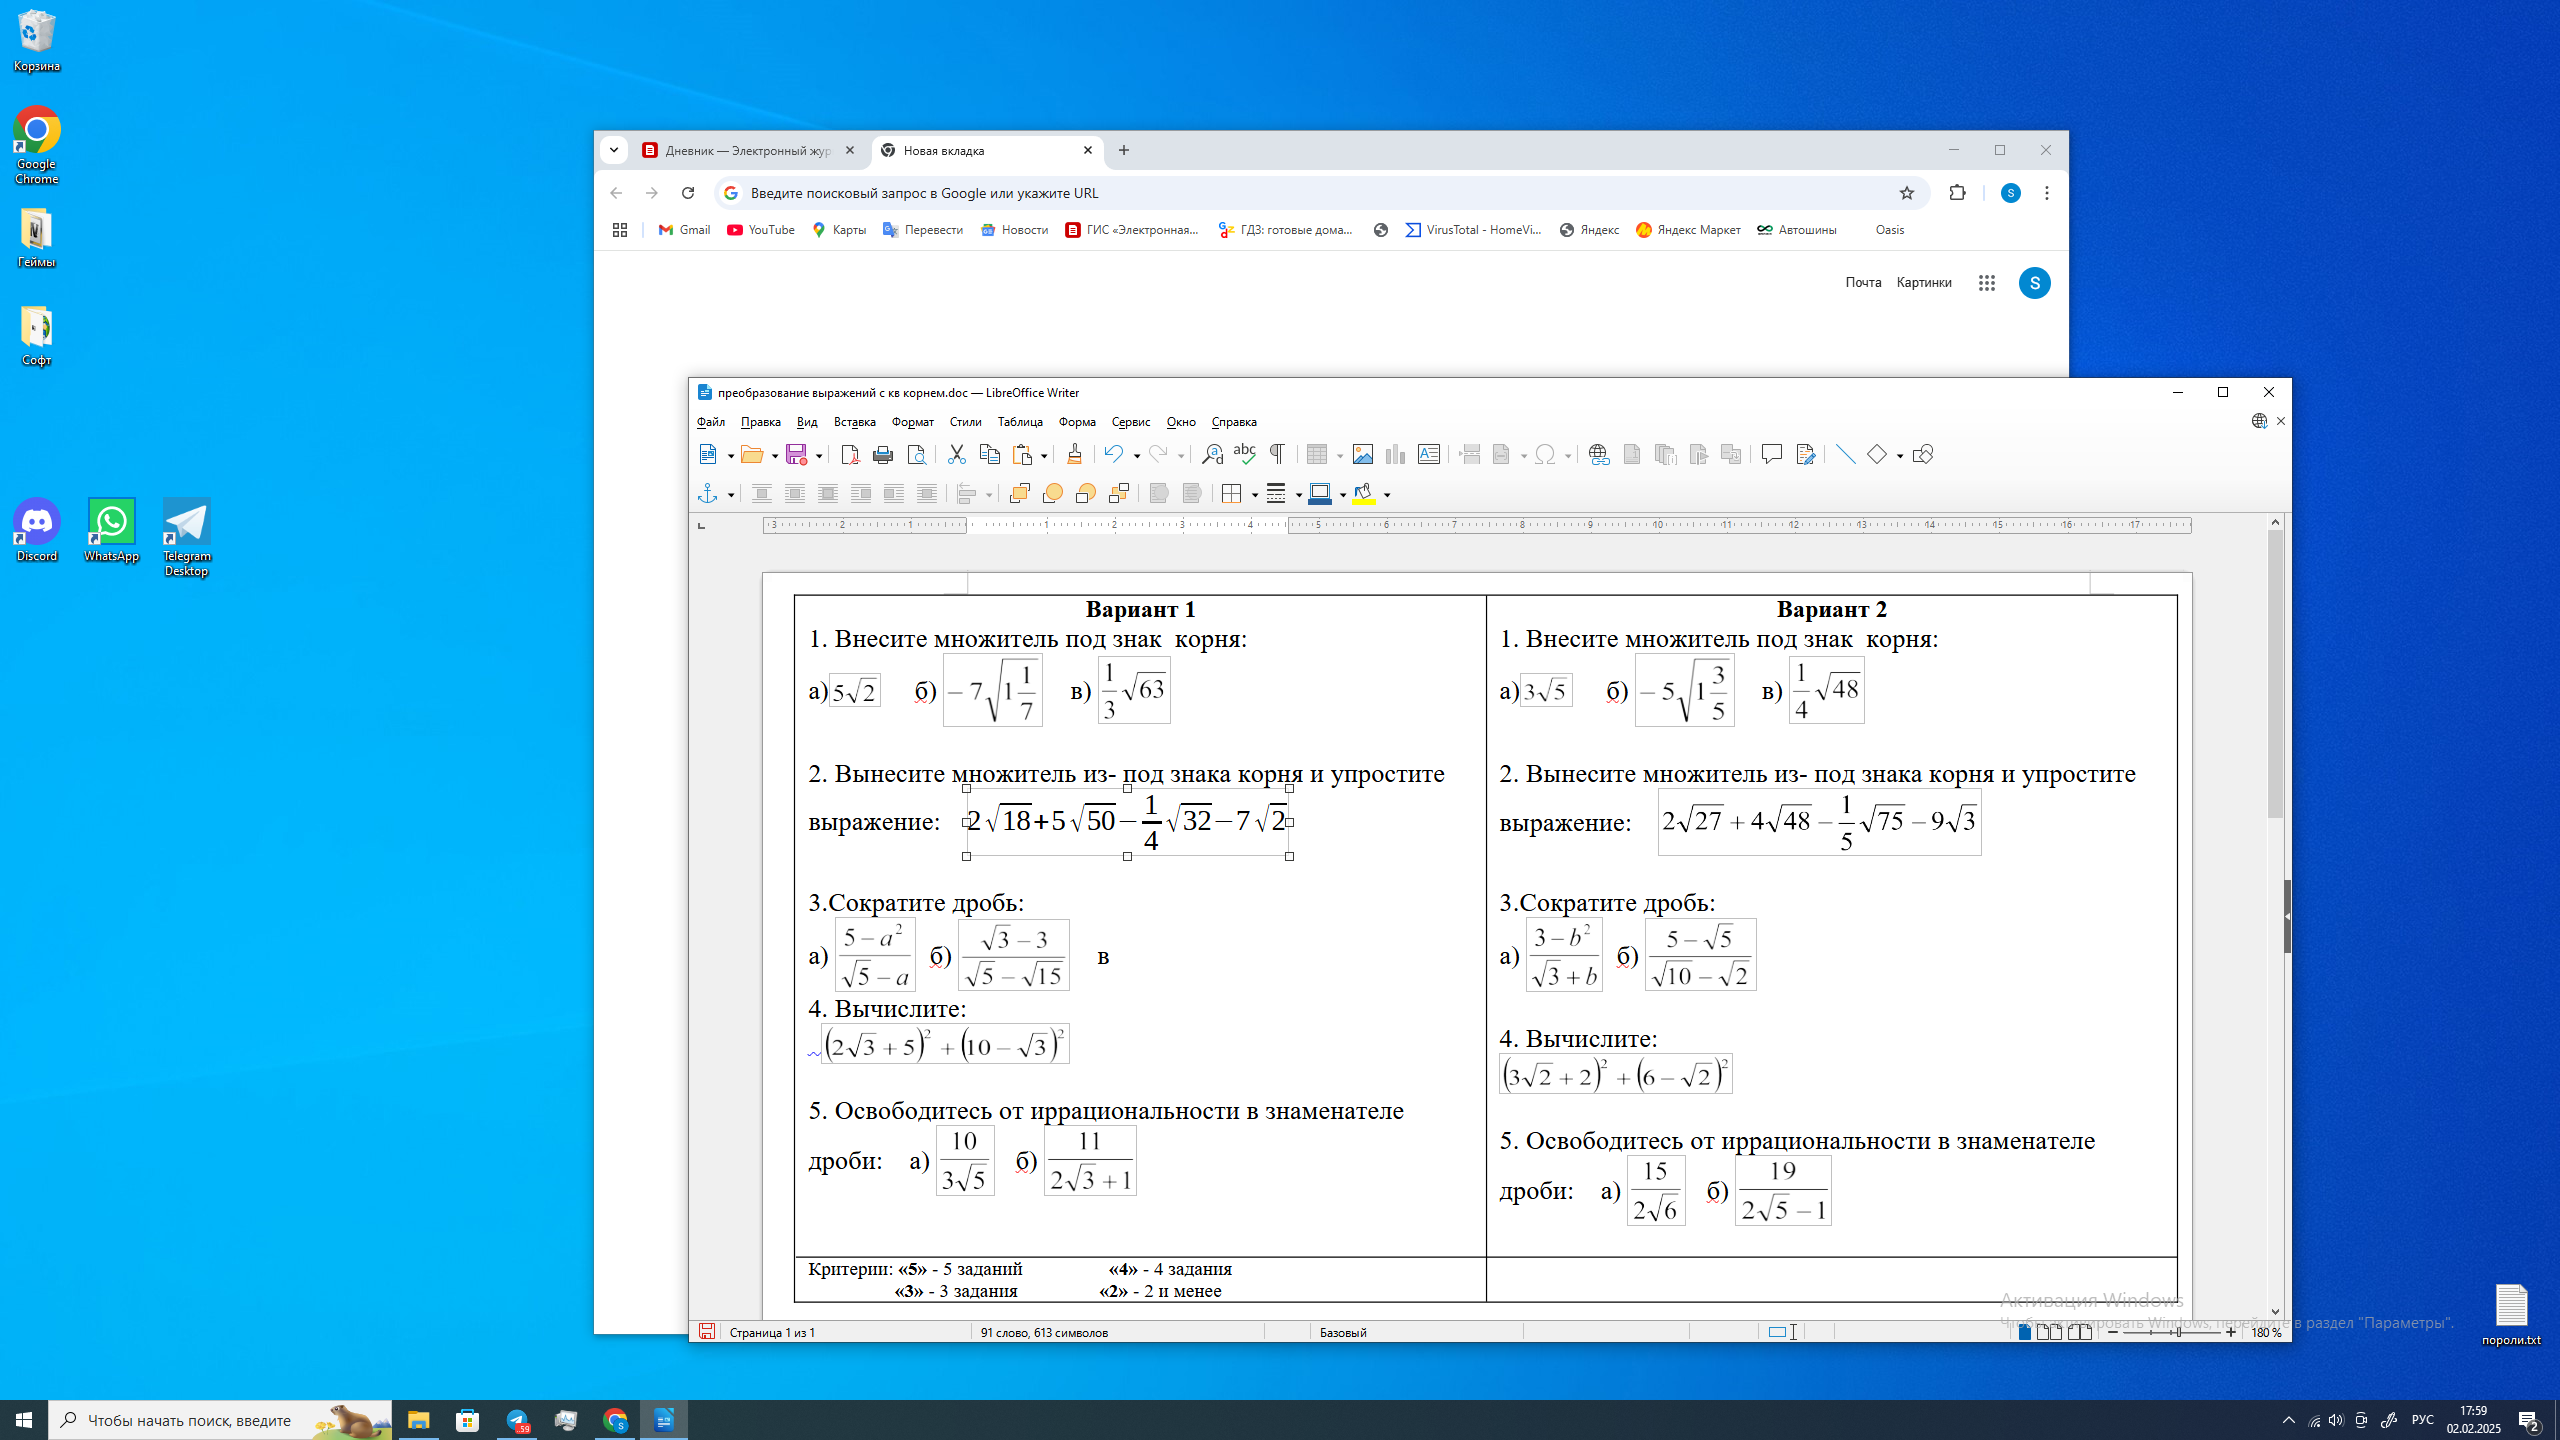Click the Border Color swatch
This screenshot has height=1440, width=2560.
point(1320,494)
